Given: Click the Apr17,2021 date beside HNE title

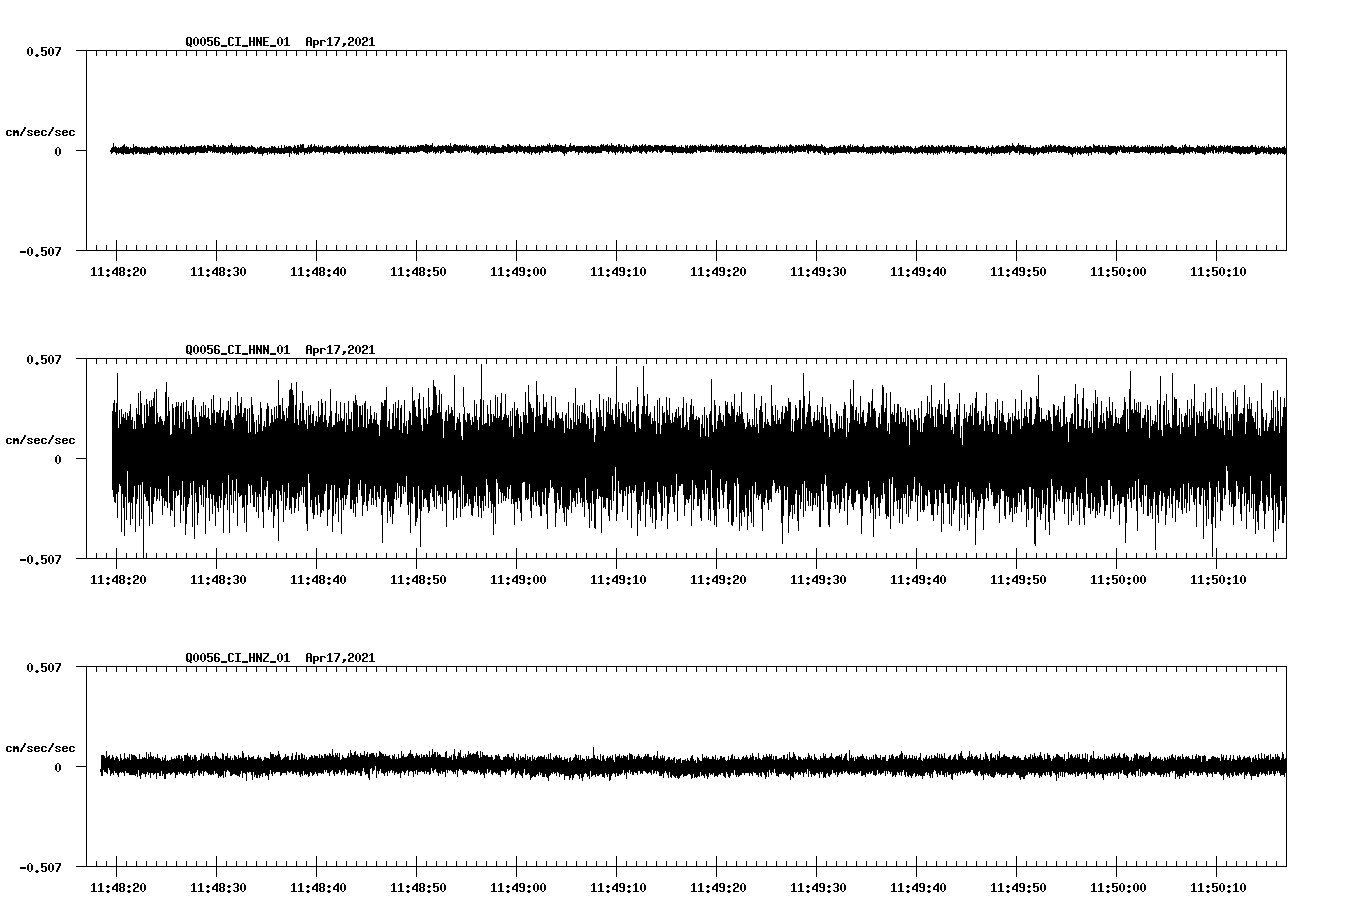Looking at the screenshot, I should click(341, 42).
